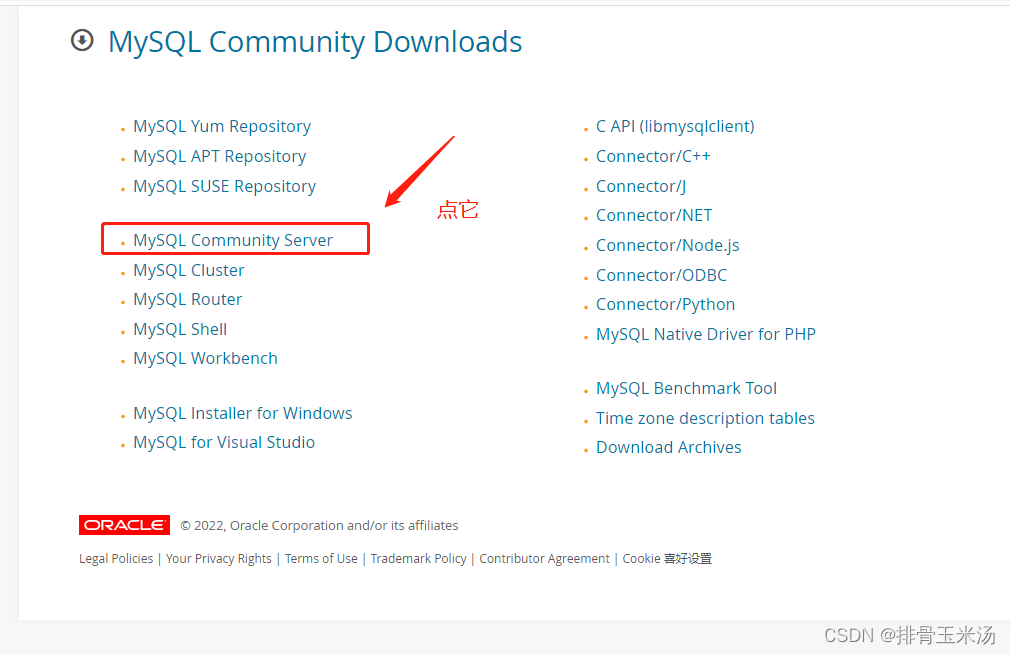Screen dimensions: 1010x654
Task: Go to the MySQL Router download page
Action: pyautogui.click(x=187, y=300)
